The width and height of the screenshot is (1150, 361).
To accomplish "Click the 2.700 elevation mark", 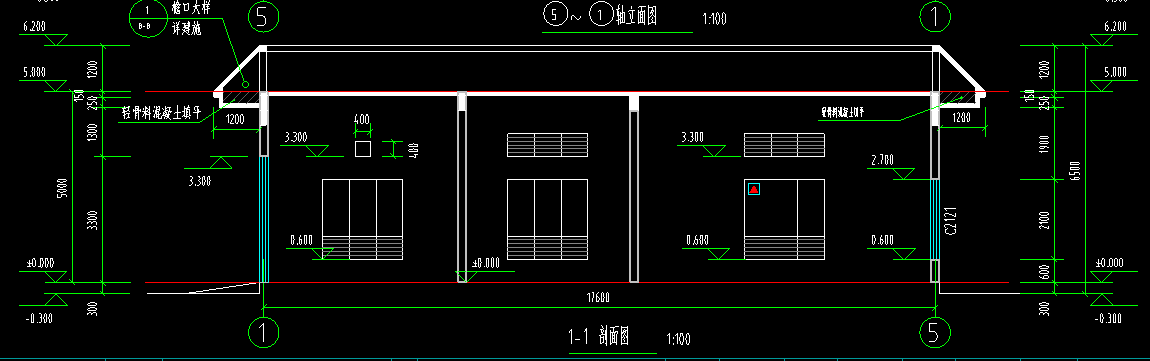I will [883, 159].
